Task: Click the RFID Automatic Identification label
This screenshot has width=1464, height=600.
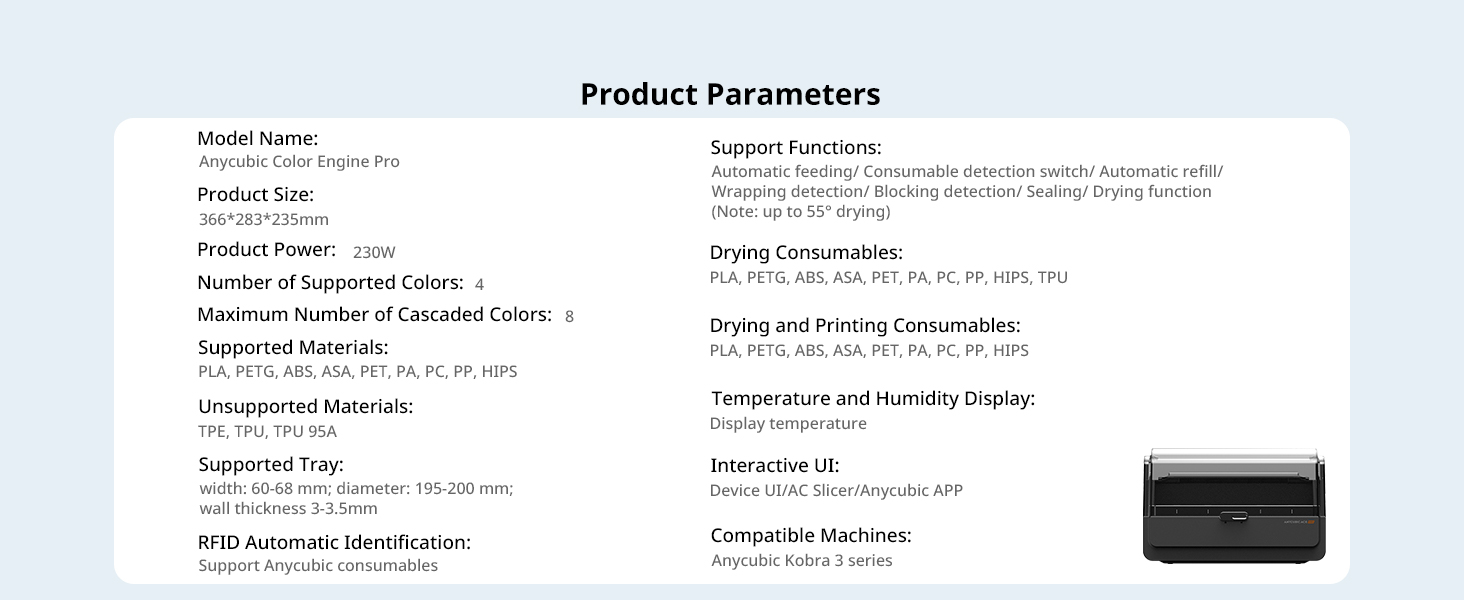Action: (334, 543)
